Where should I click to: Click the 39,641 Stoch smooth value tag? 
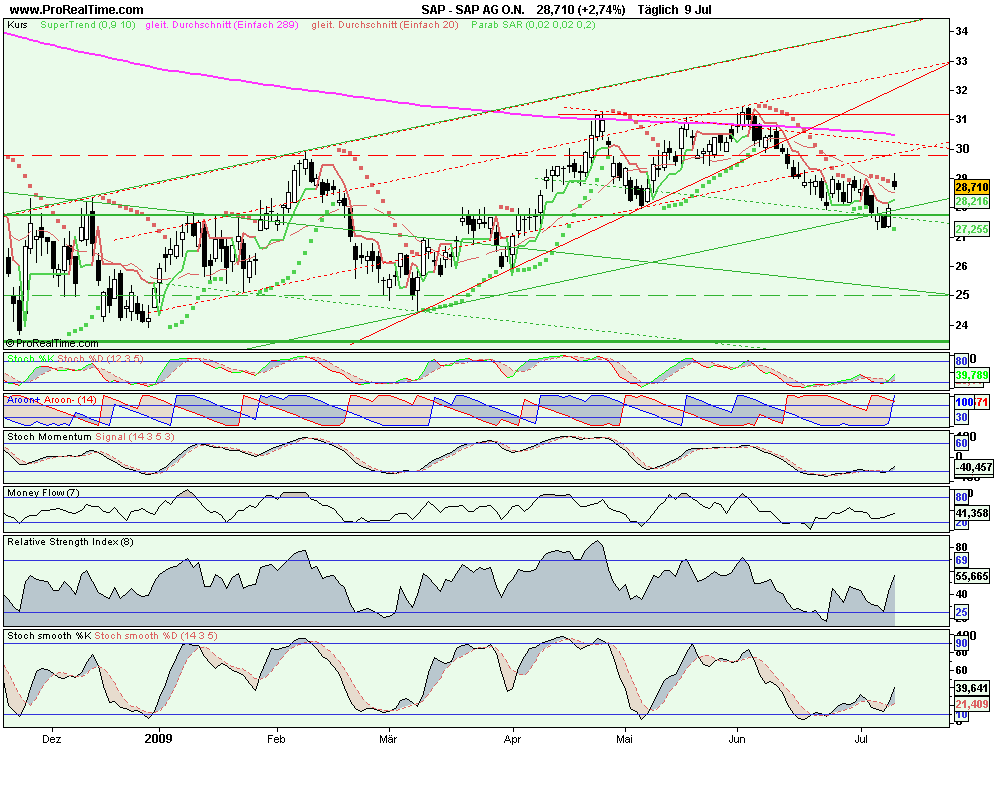pos(972,688)
